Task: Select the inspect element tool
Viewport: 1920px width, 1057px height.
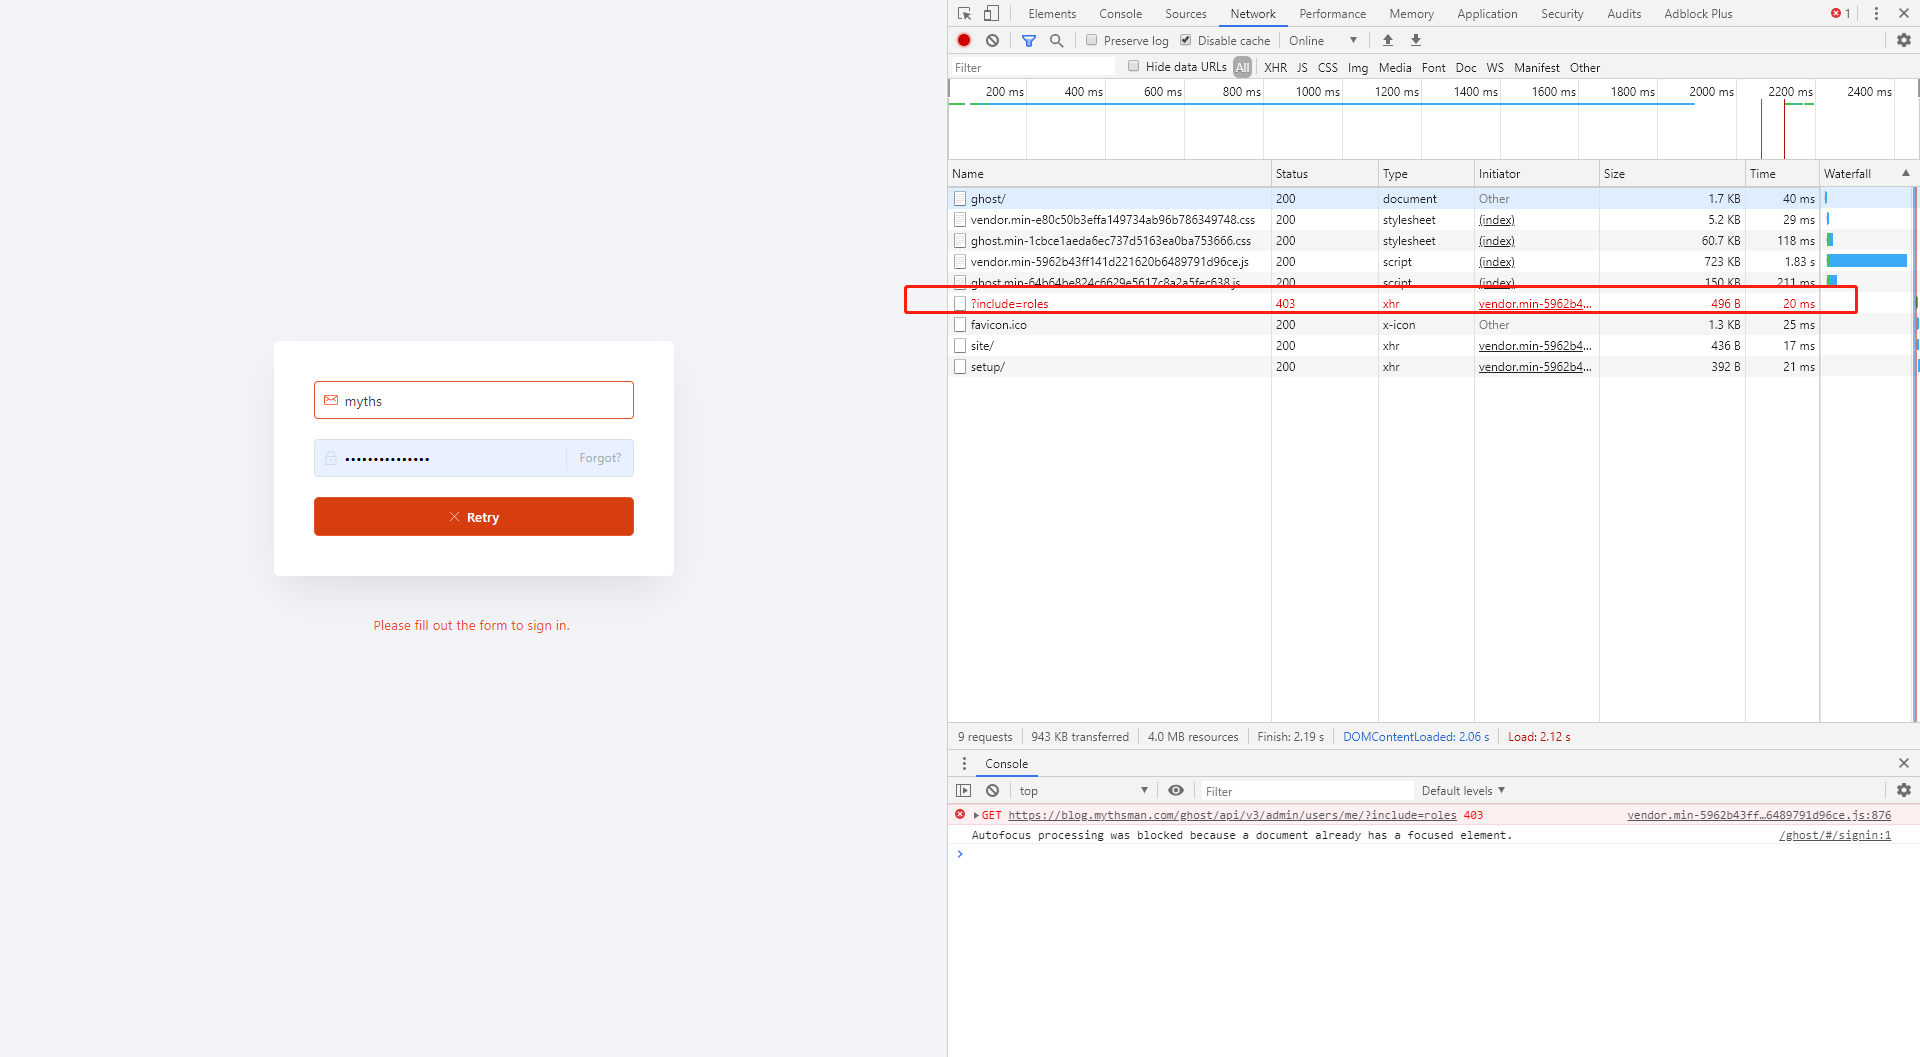Action: [963, 13]
